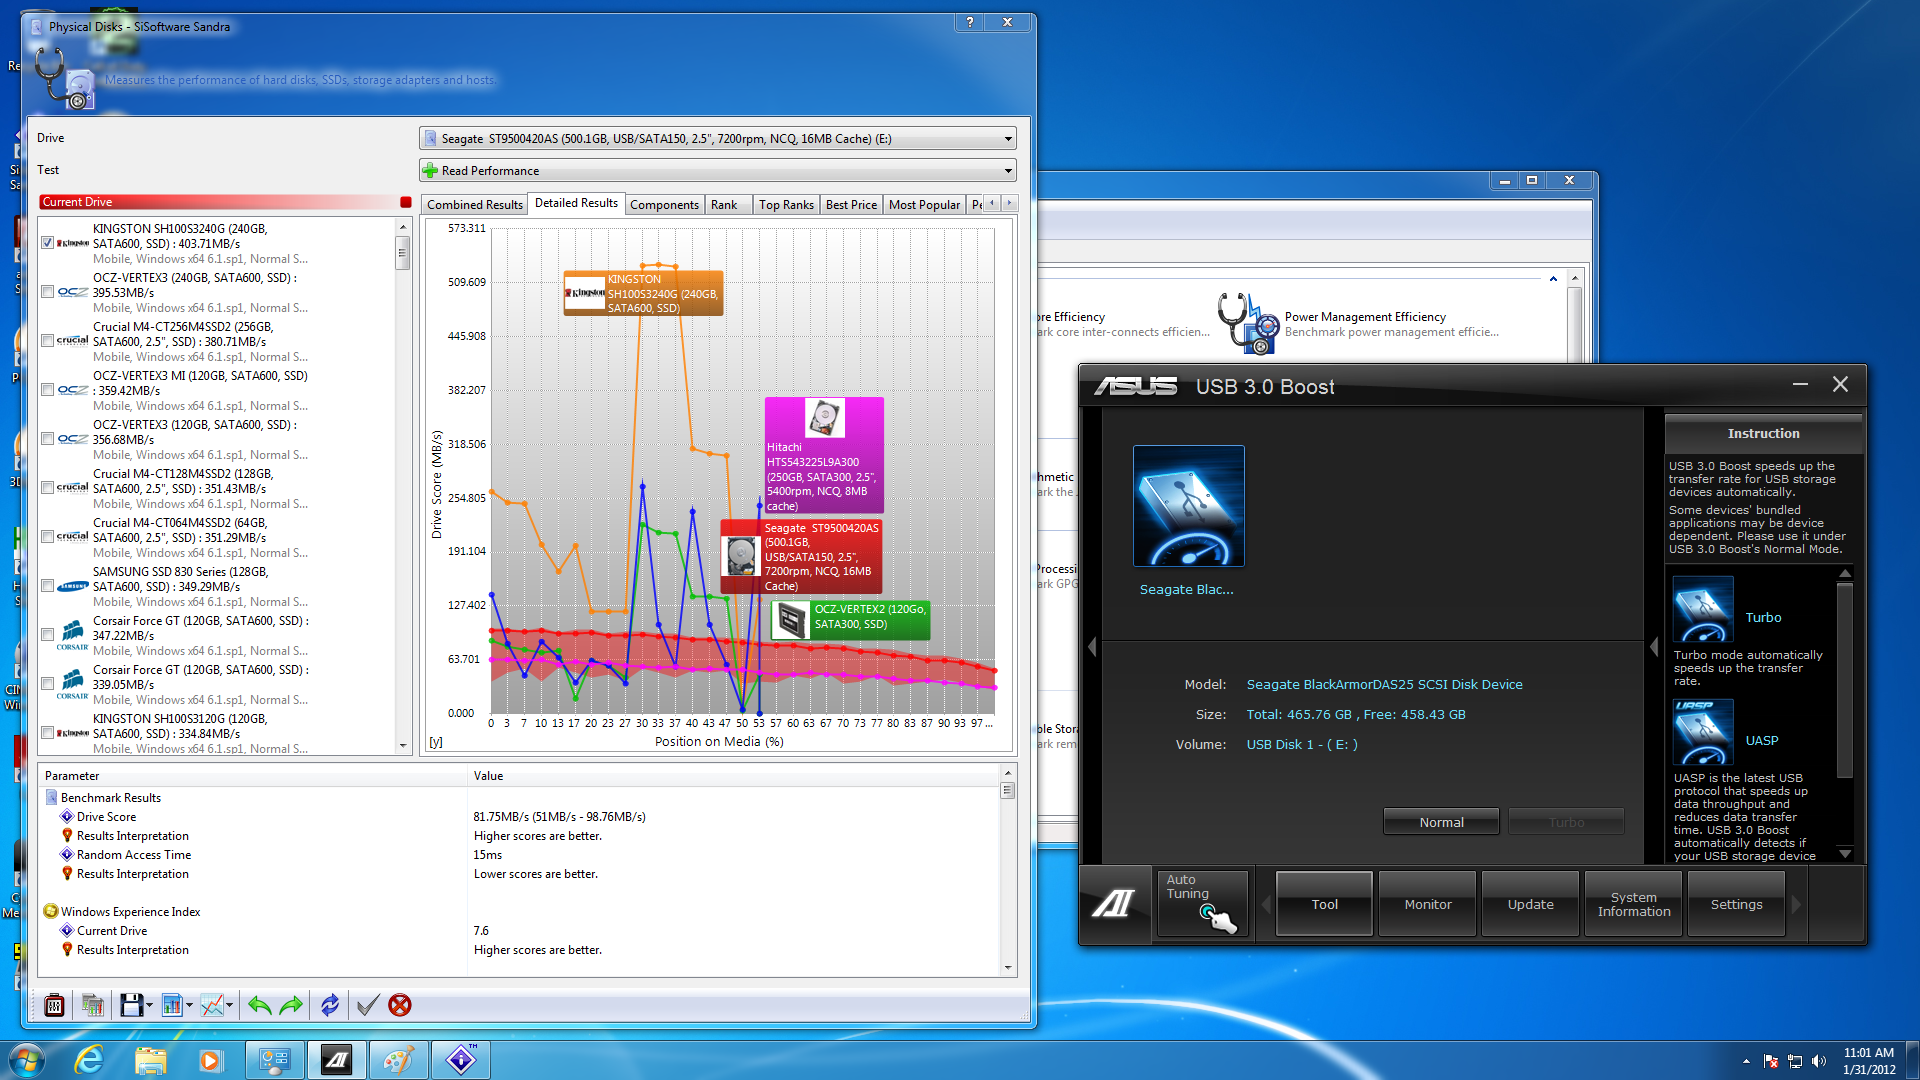Check the OCZ-VERTEX3 120GB 356.68MB/s checkbox
The image size is (1920, 1080).
pos(47,439)
